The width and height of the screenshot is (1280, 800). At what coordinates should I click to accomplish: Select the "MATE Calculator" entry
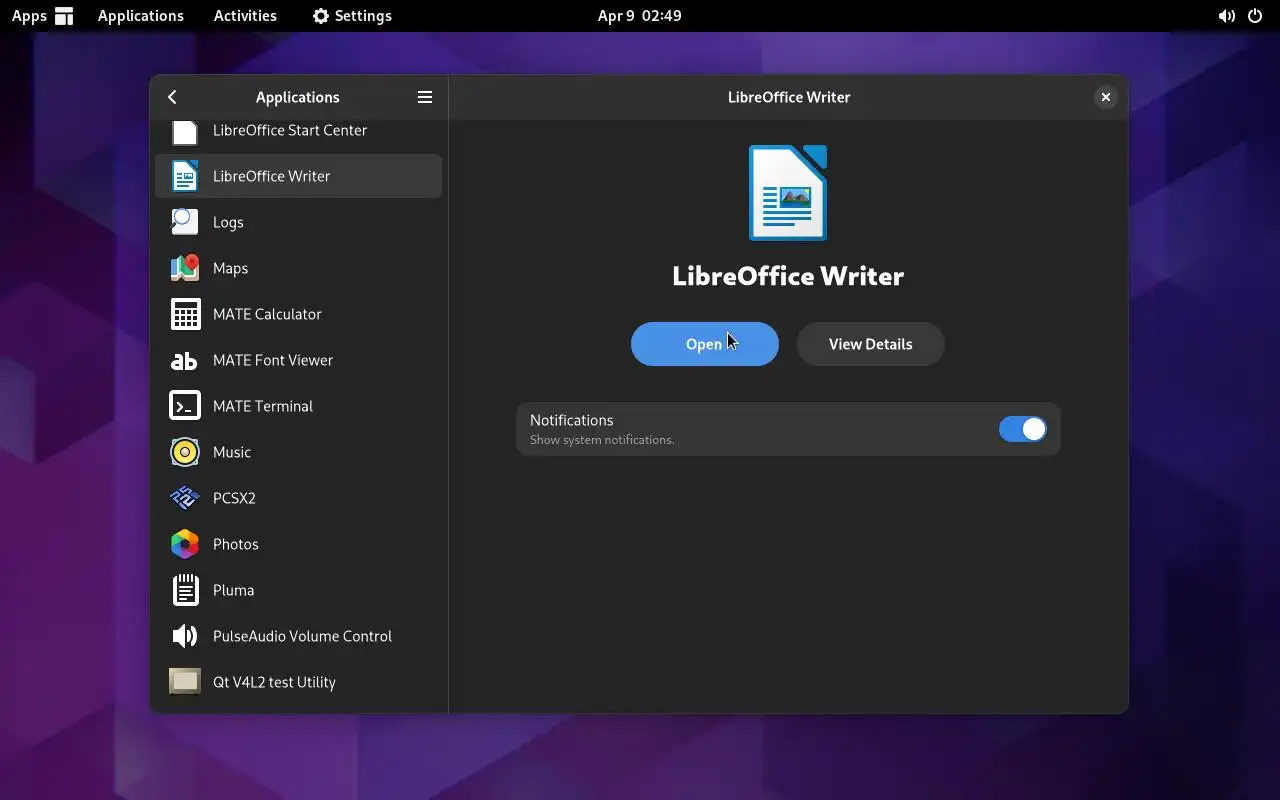[x=298, y=314]
